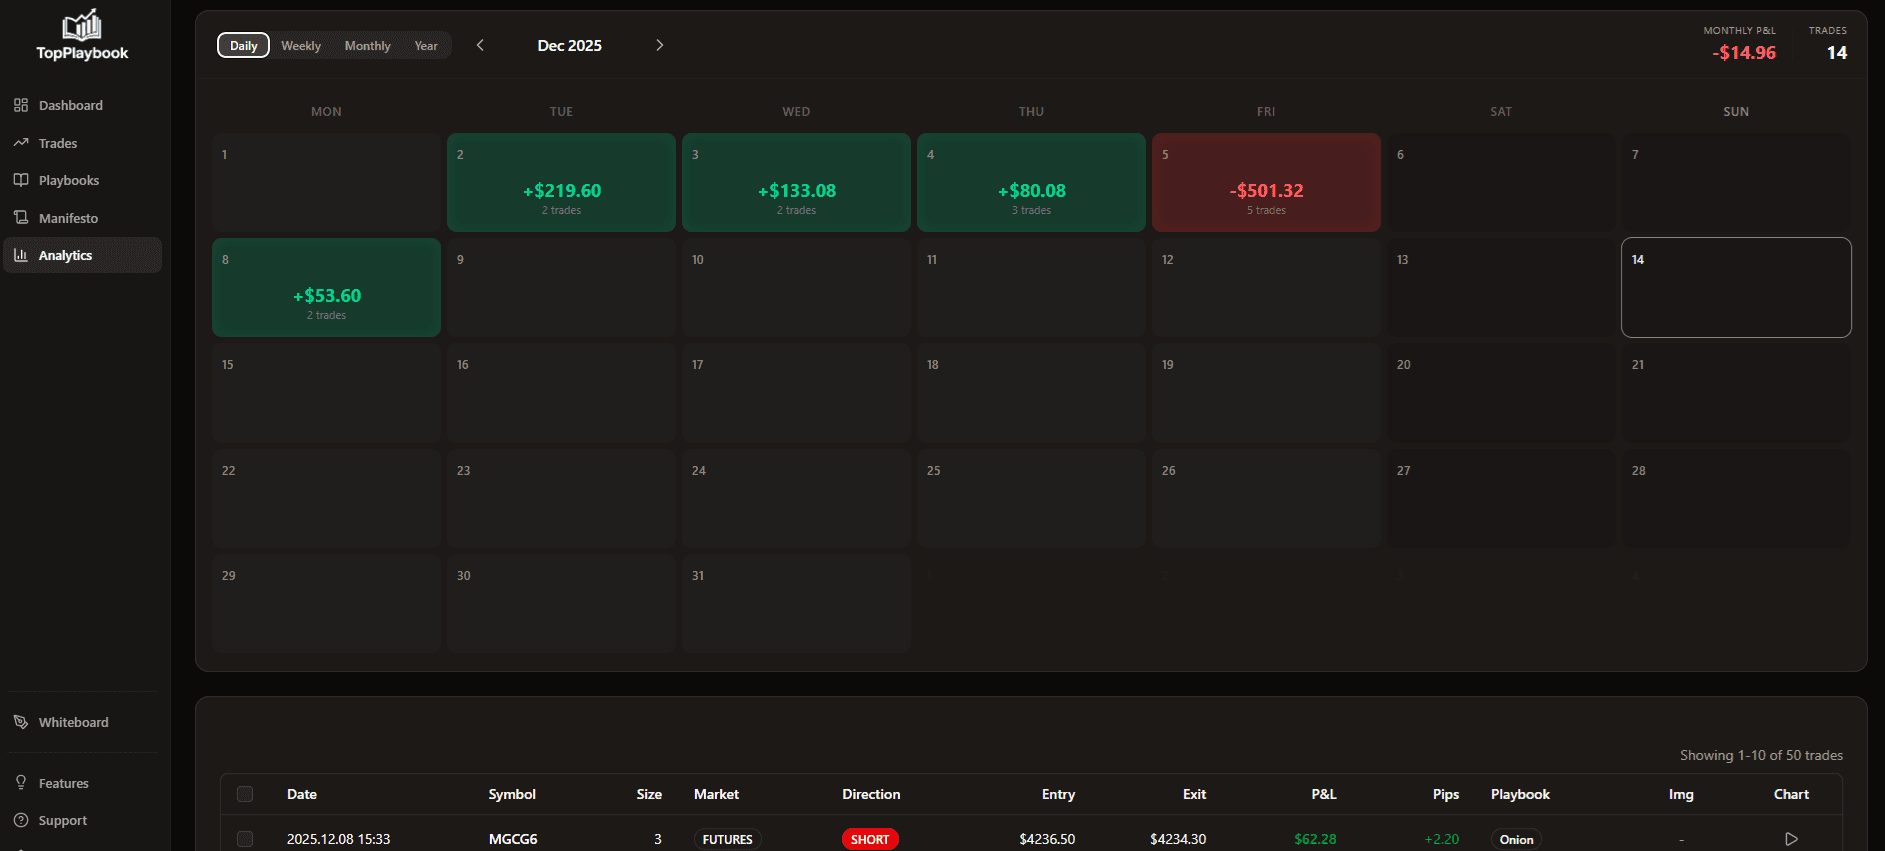Click the TopPlaybook logo
This screenshot has height=851, width=1885.
point(82,35)
